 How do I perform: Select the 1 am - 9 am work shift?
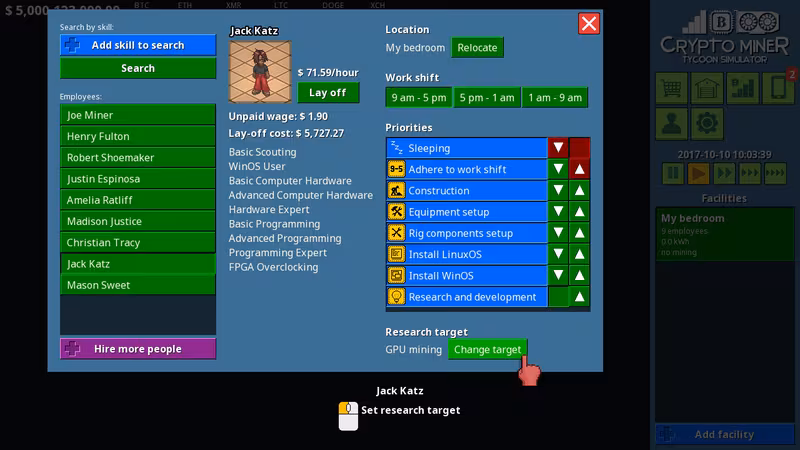point(555,97)
